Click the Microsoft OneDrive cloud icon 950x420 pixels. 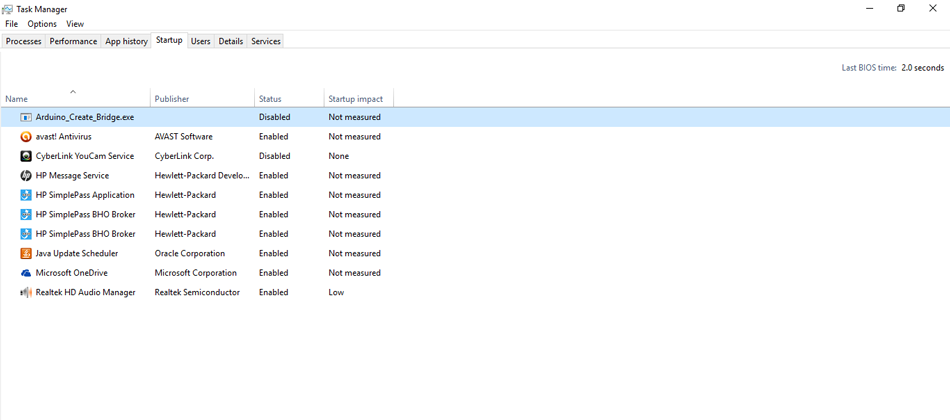[x=25, y=273]
